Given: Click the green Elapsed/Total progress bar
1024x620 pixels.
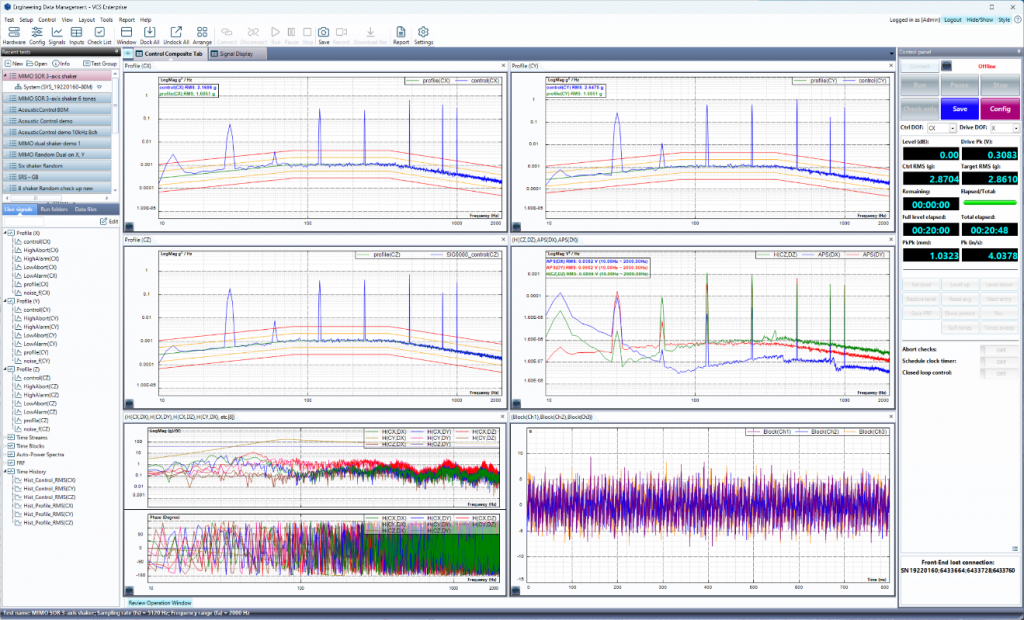Looking at the screenshot, I should tap(989, 203).
